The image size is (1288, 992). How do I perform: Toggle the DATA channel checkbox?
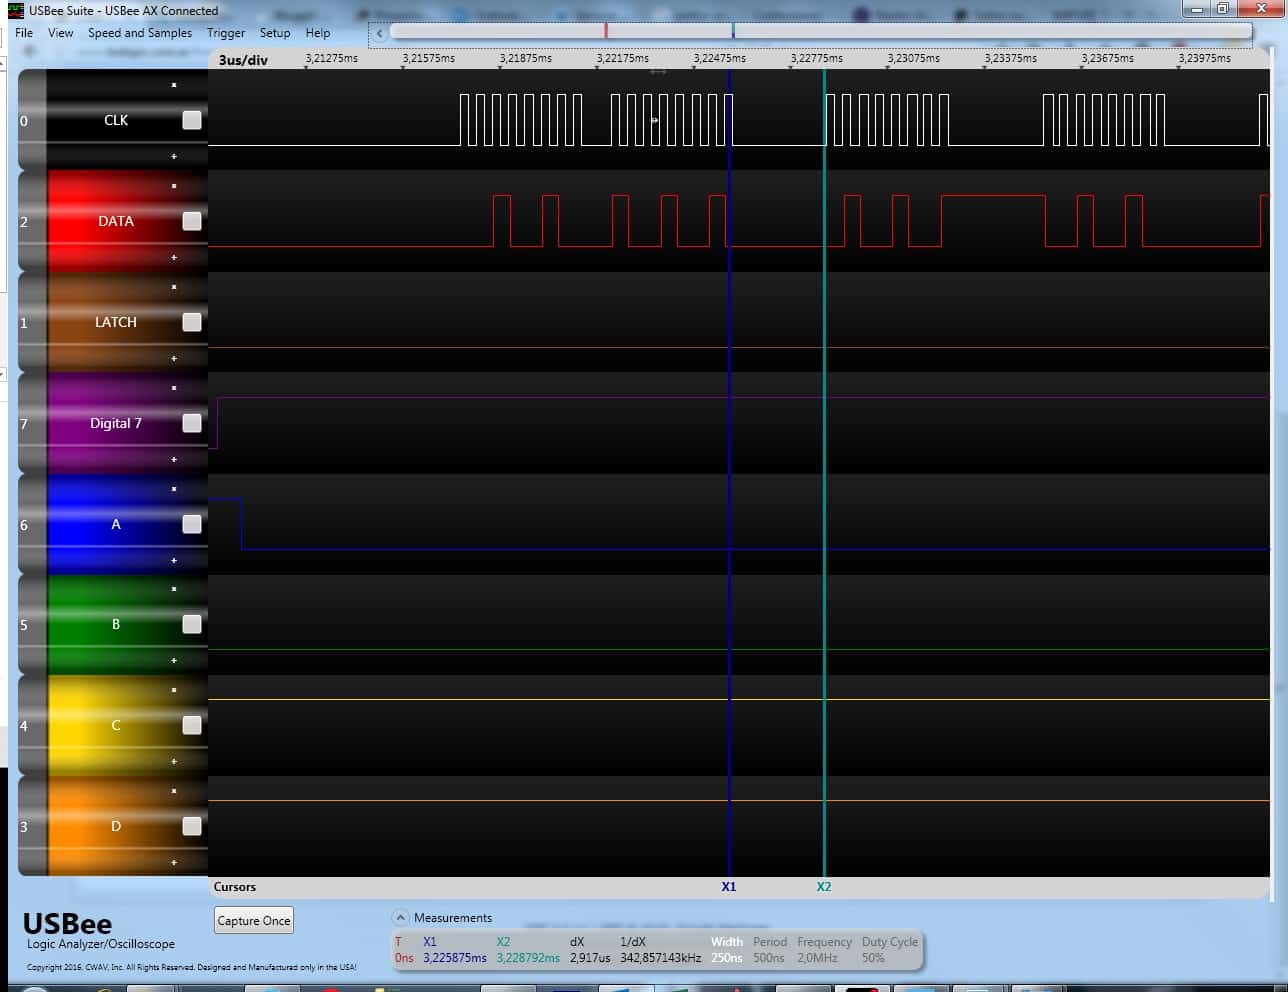click(192, 221)
